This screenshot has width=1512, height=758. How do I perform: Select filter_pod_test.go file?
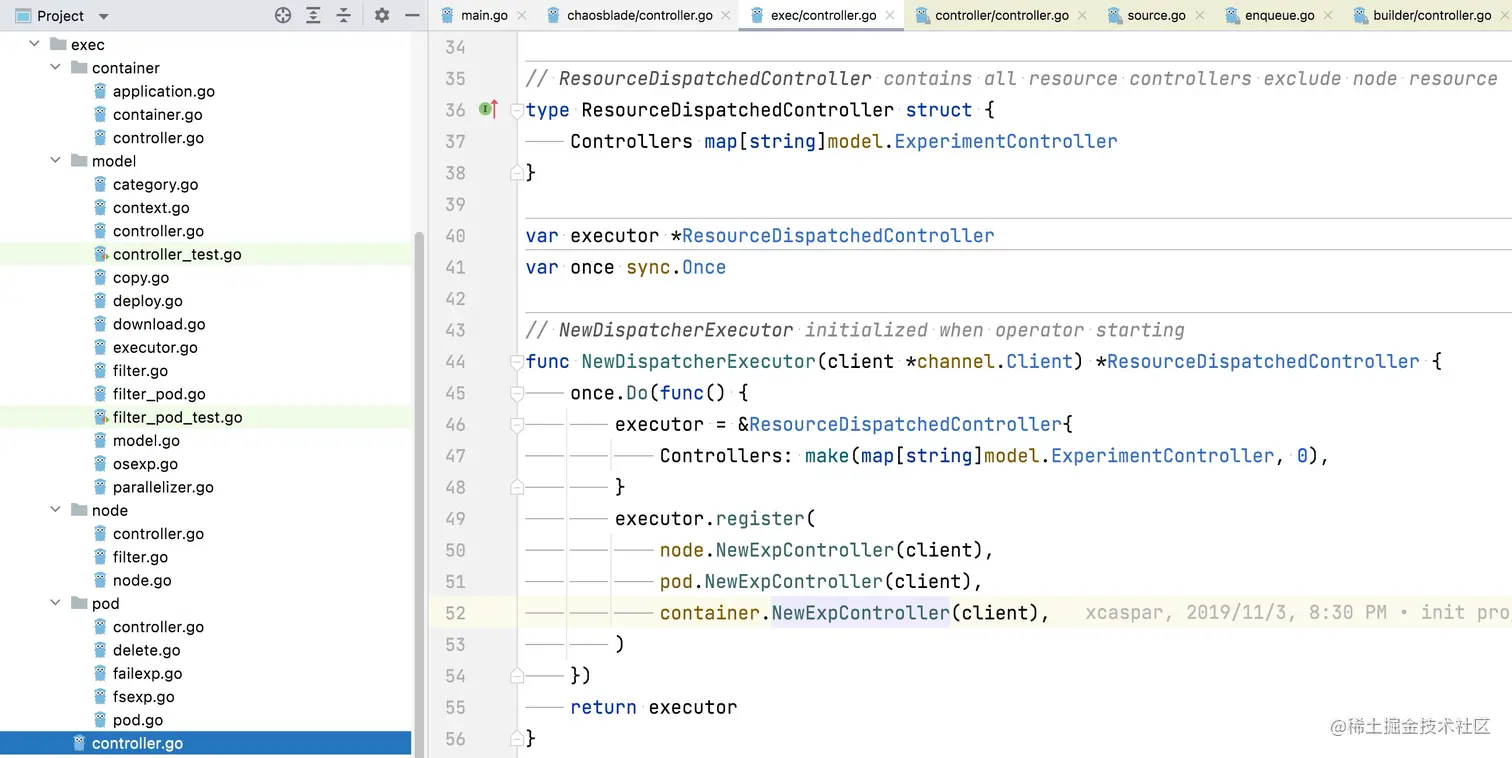click(177, 417)
